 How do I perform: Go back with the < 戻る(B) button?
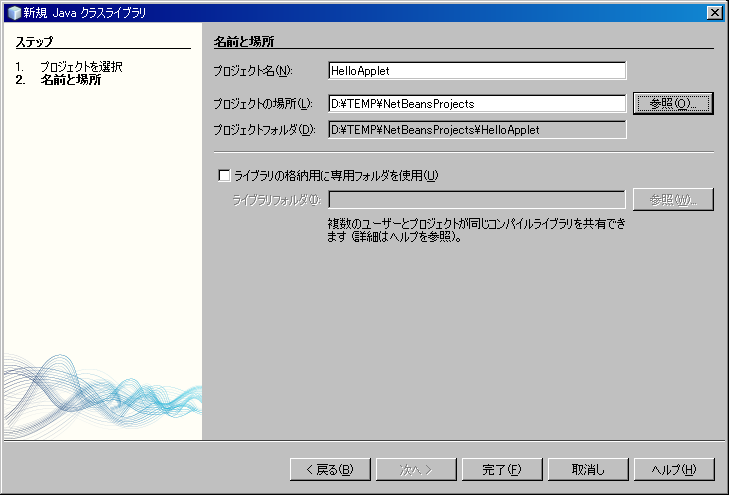click(x=330, y=469)
